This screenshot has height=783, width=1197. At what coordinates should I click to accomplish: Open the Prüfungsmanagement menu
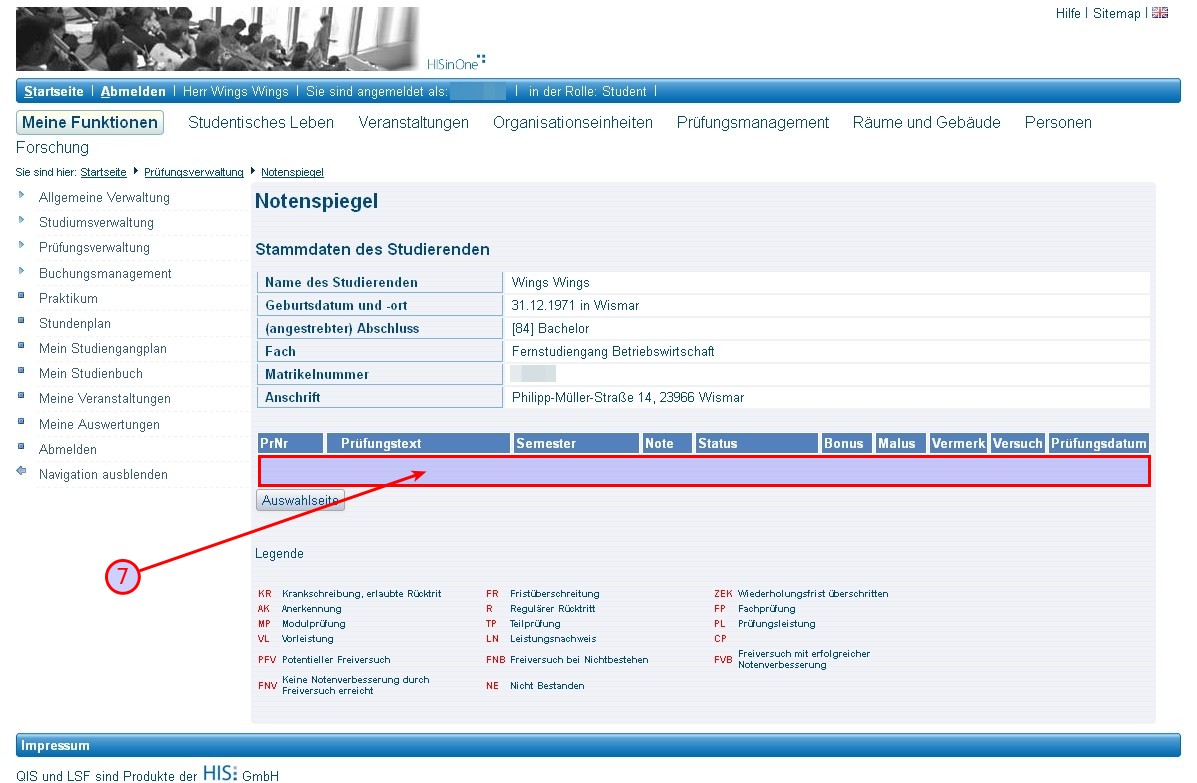pos(752,122)
